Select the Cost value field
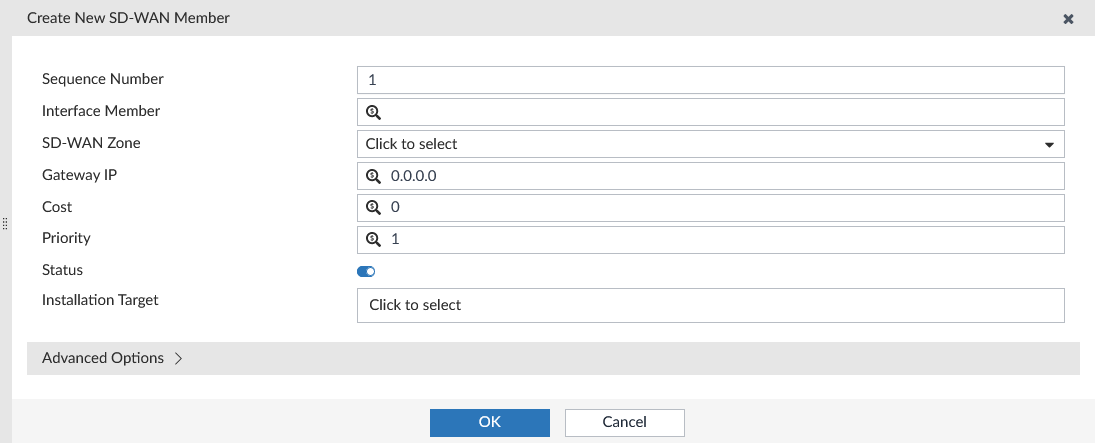 click(x=710, y=208)
